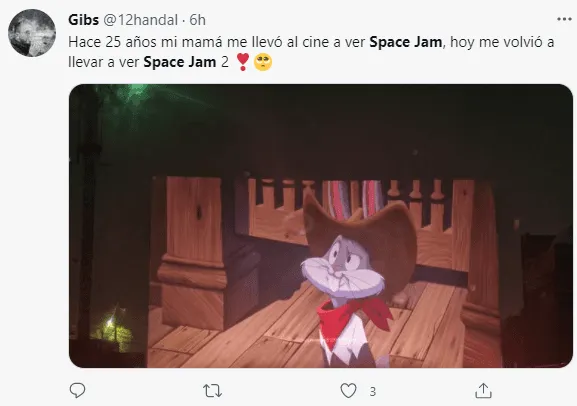The image size is (577, 406).
Task: Open tweet permalink via 6h timestamp
Action: click(198, 20)
